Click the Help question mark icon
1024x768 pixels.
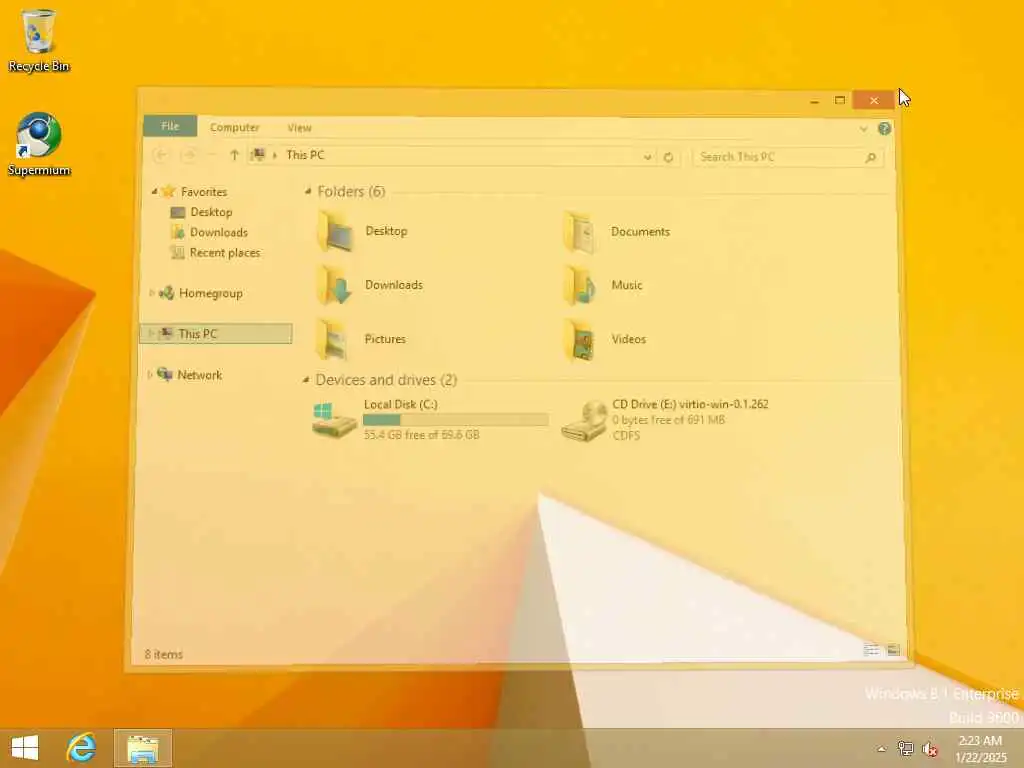pos(884,129)
